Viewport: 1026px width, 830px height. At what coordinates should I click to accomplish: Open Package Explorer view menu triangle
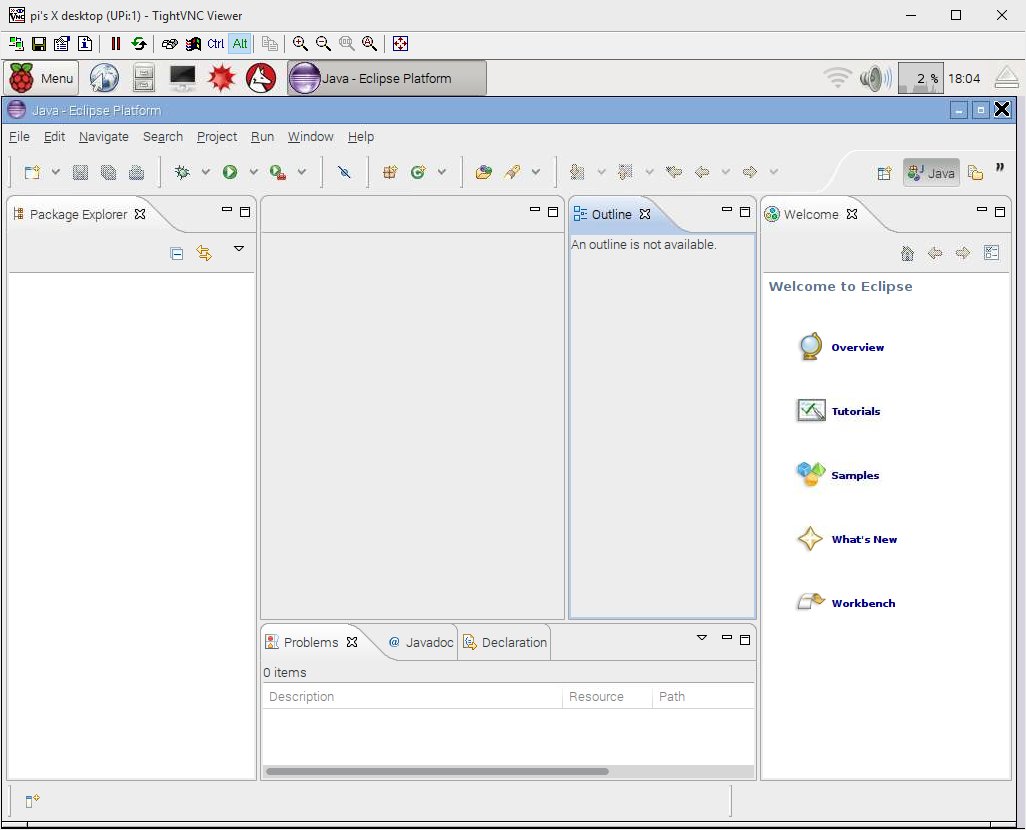(x=239, y=249)
